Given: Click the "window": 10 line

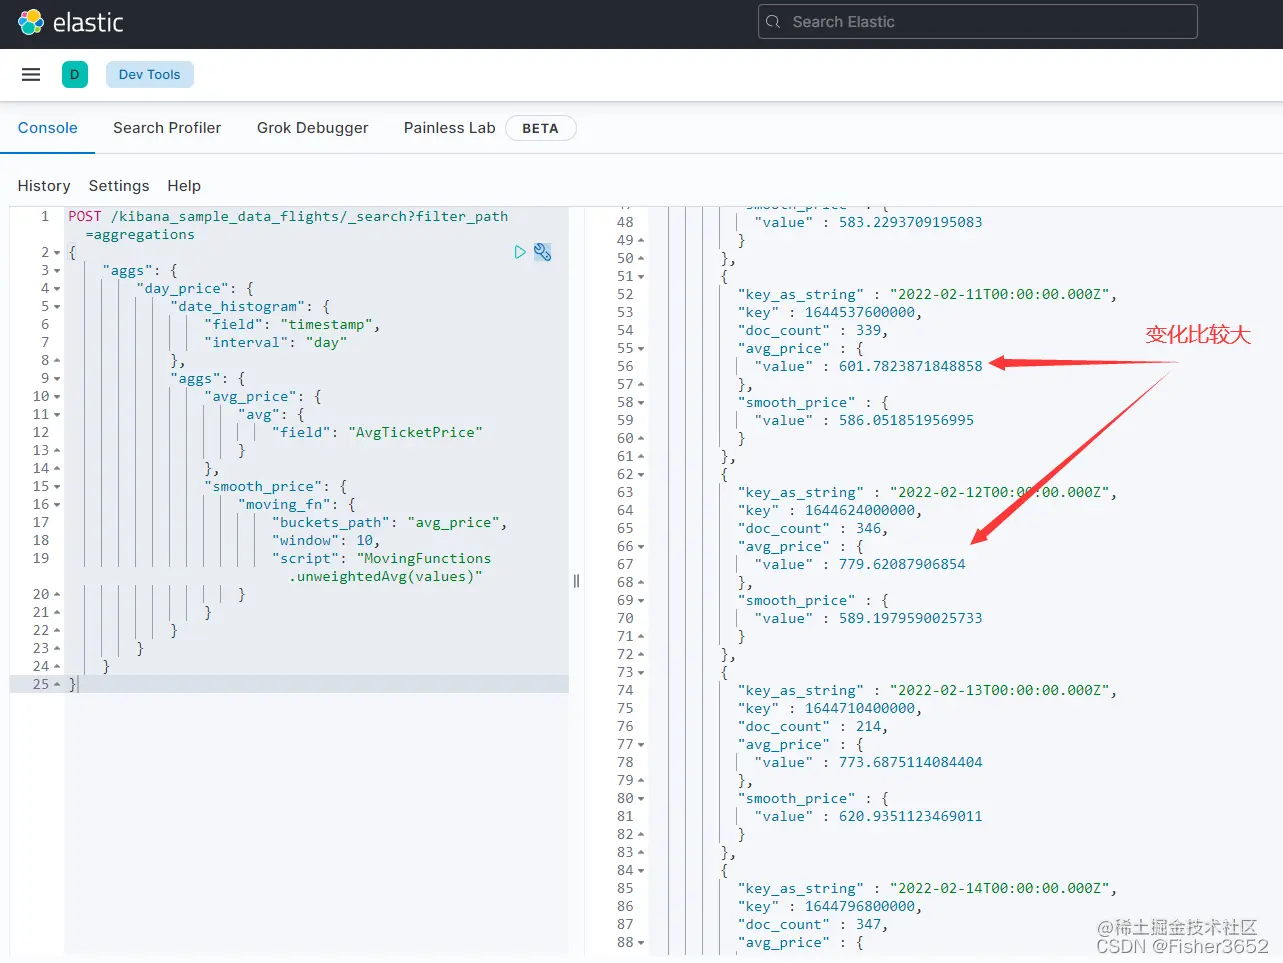Looking at the screenshot, I should click(x=325, y=540).
